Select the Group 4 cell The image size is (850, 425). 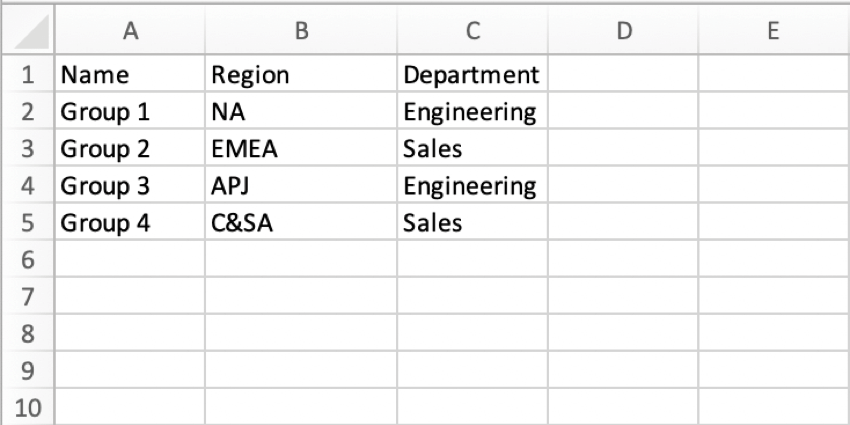coord(130,223)
